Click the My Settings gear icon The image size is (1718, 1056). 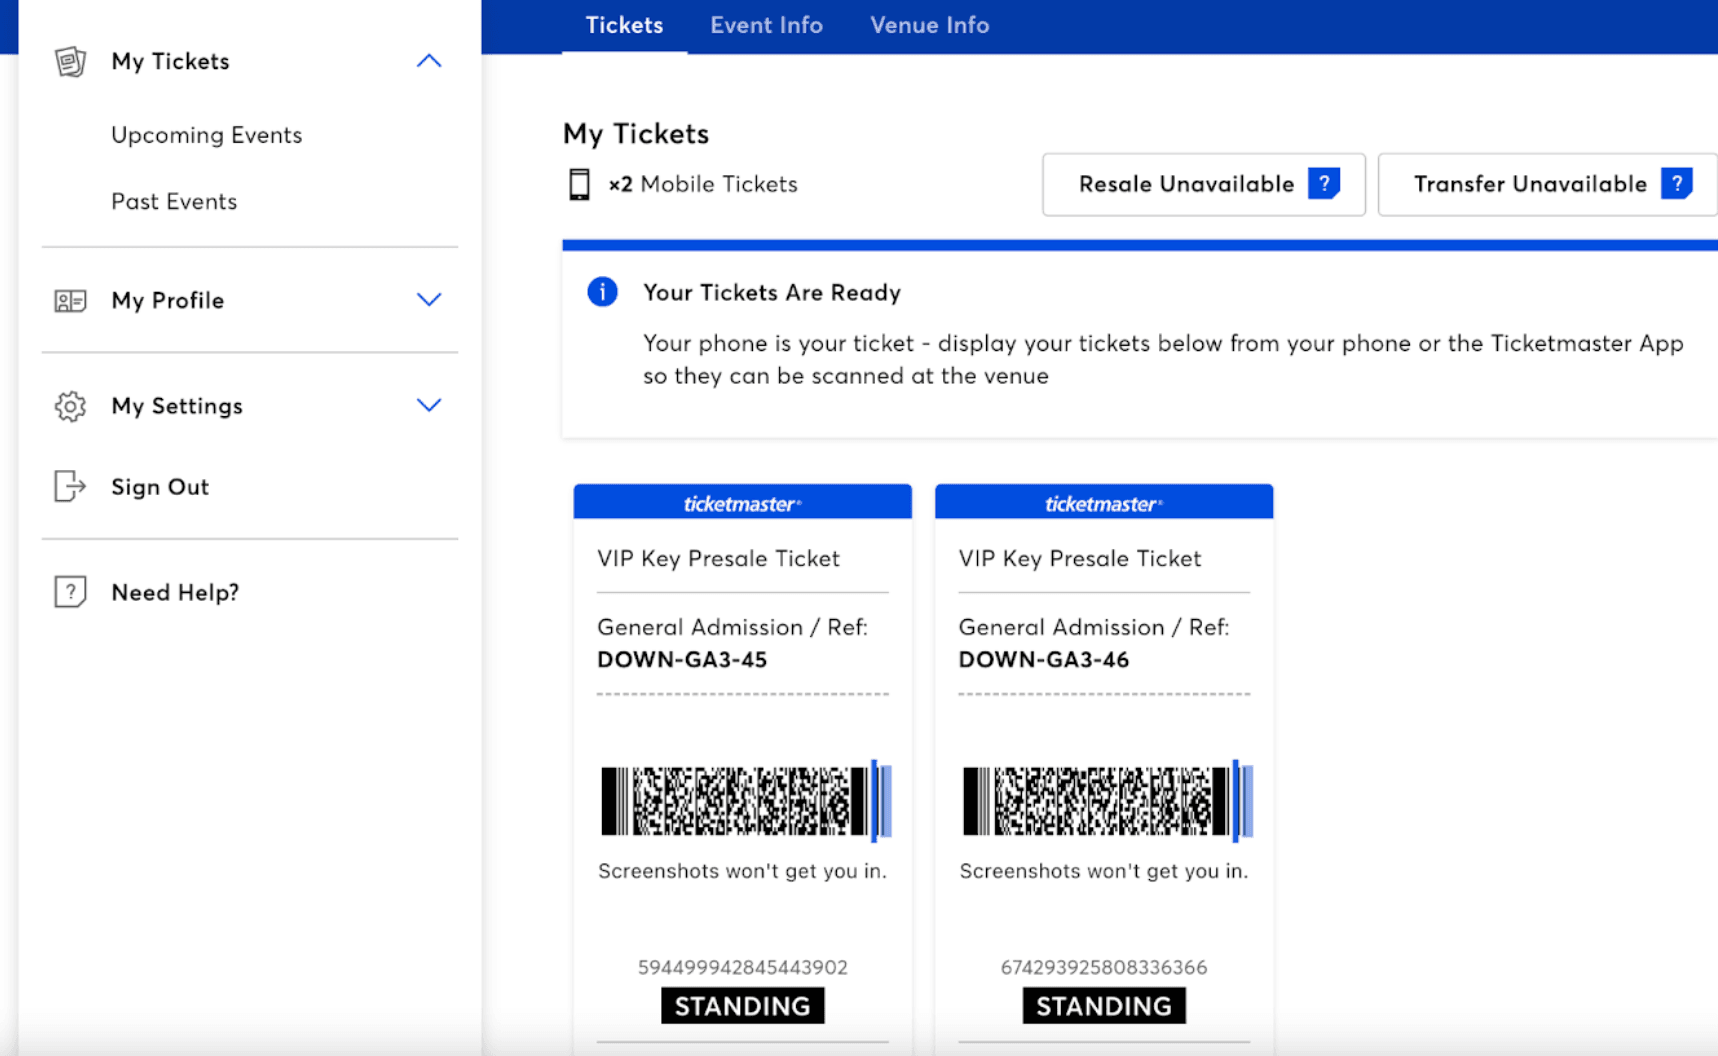tap(70, 406)
